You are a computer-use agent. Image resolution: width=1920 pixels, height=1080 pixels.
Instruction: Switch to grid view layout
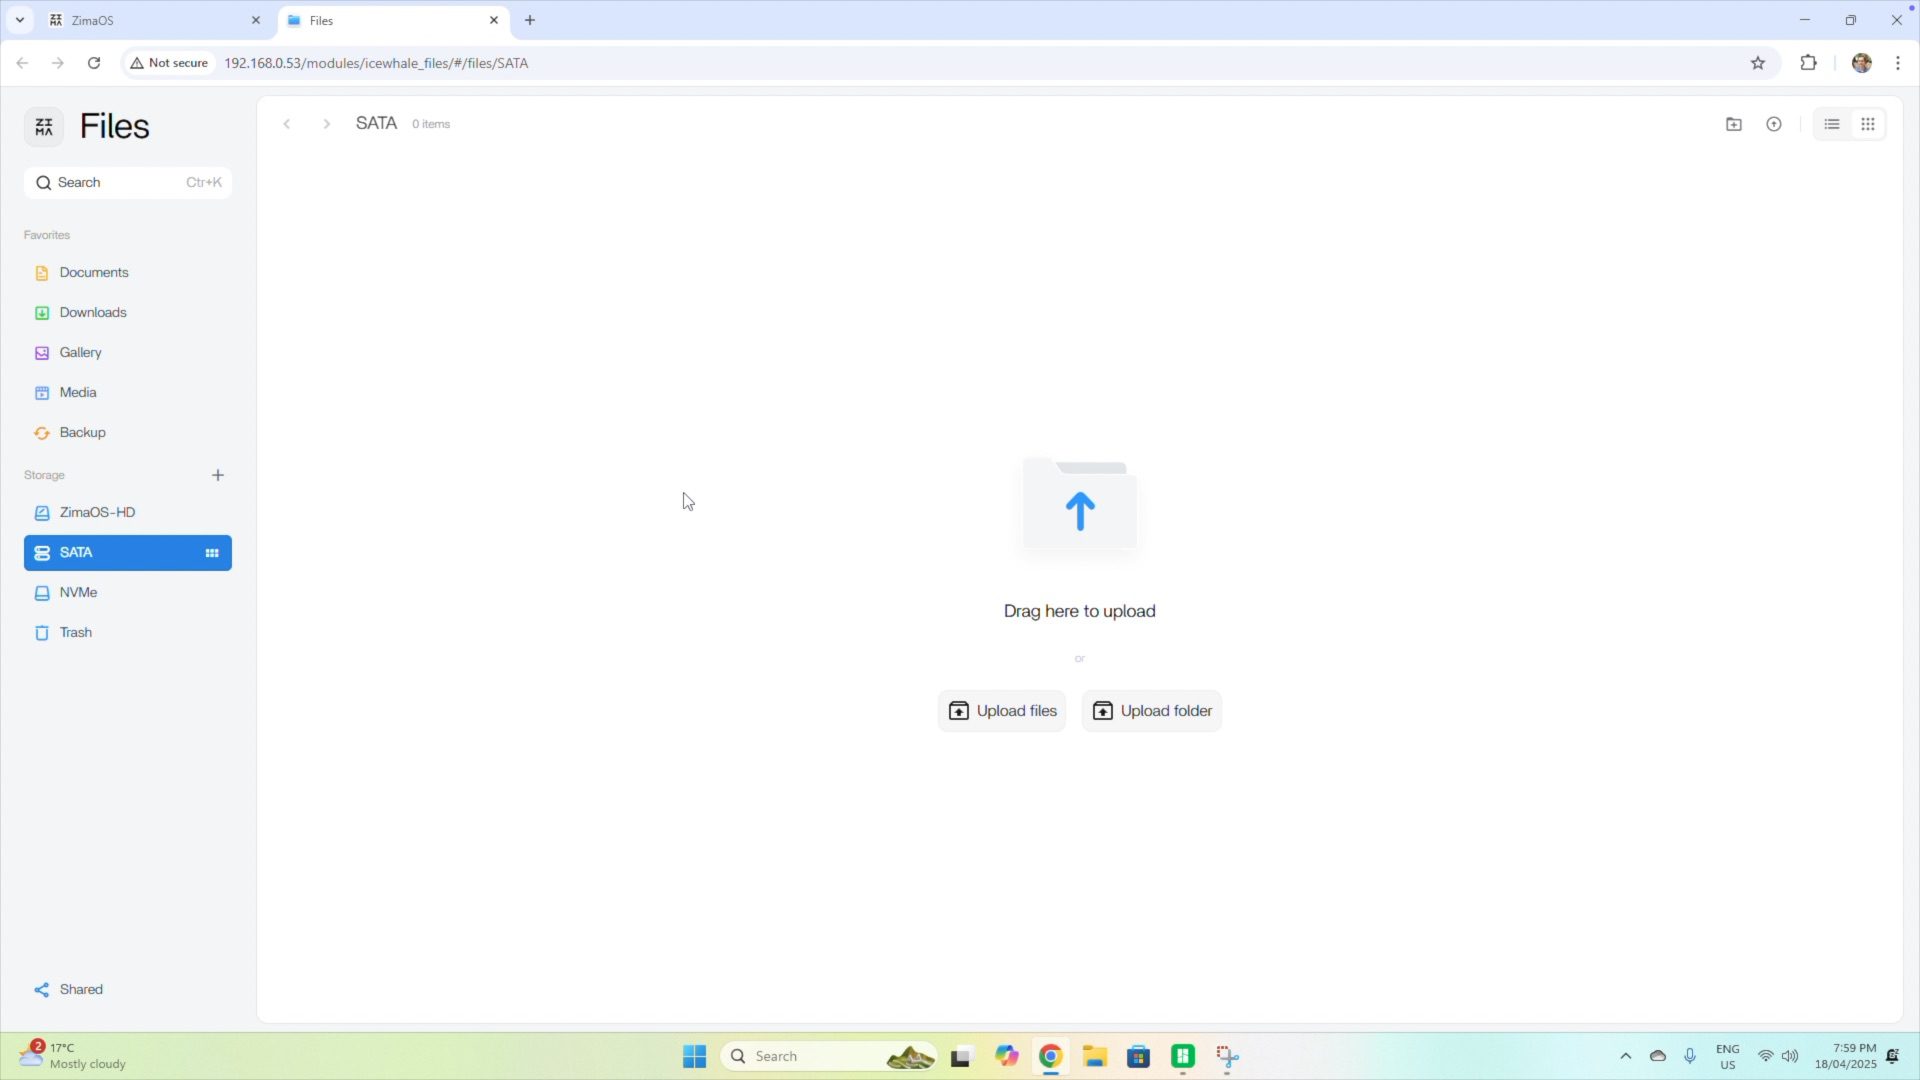tap(1868, 124)
